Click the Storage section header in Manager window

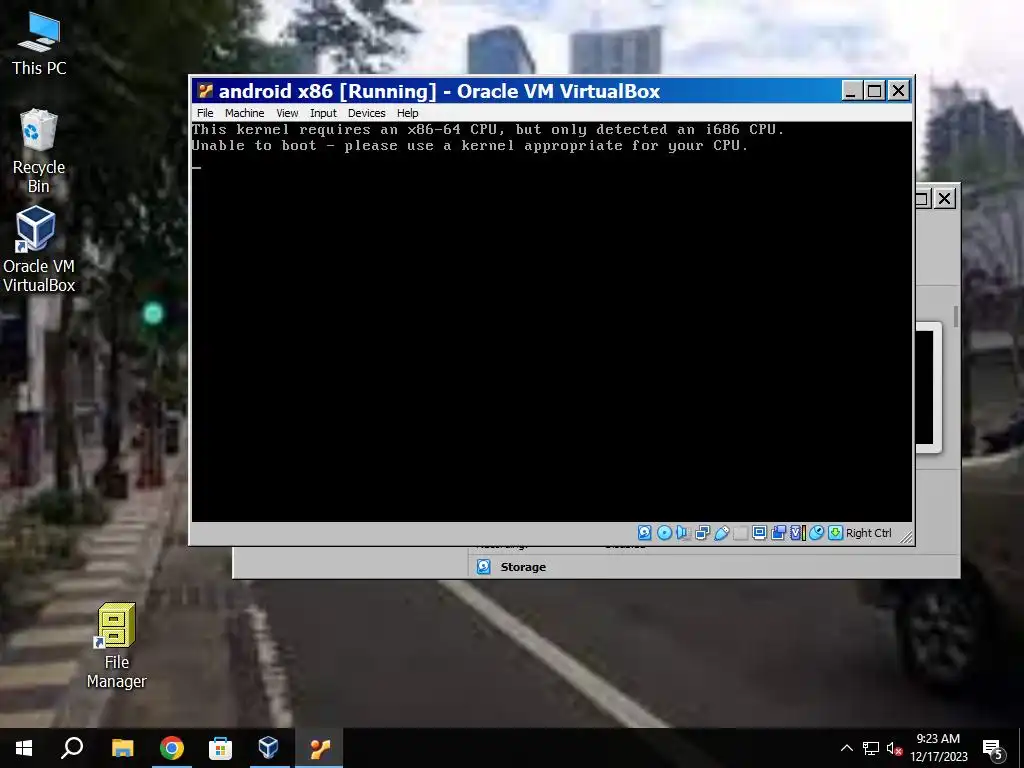tap(523, 567)
